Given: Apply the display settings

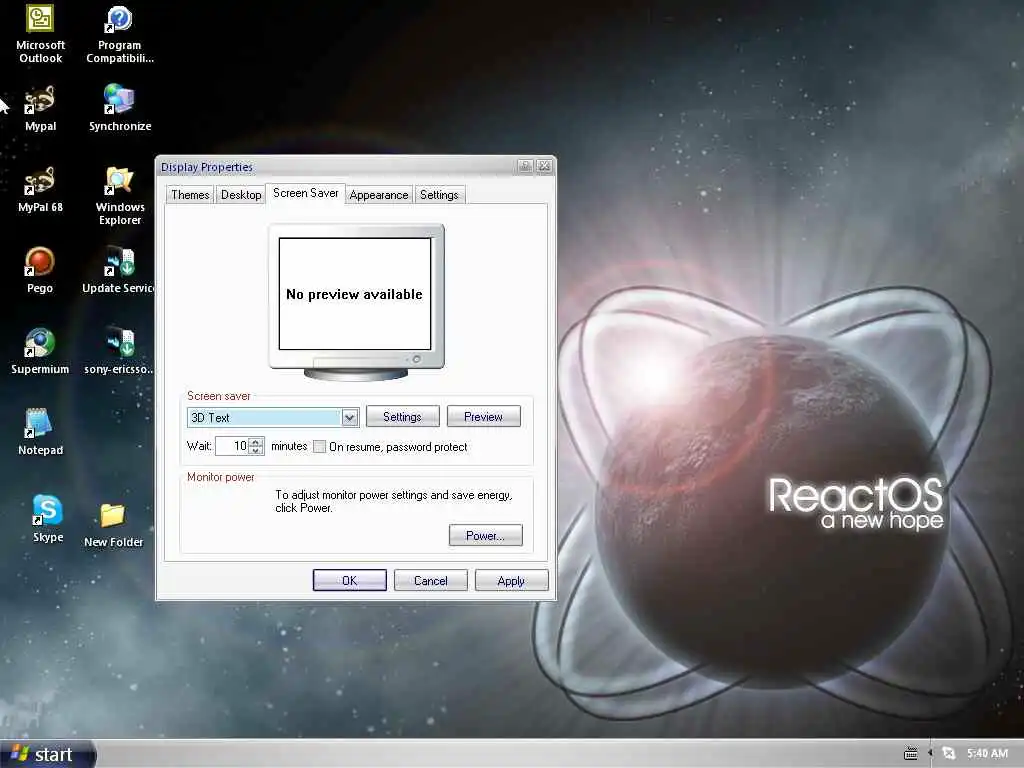Looking at the screenshot, I should 511,581.
